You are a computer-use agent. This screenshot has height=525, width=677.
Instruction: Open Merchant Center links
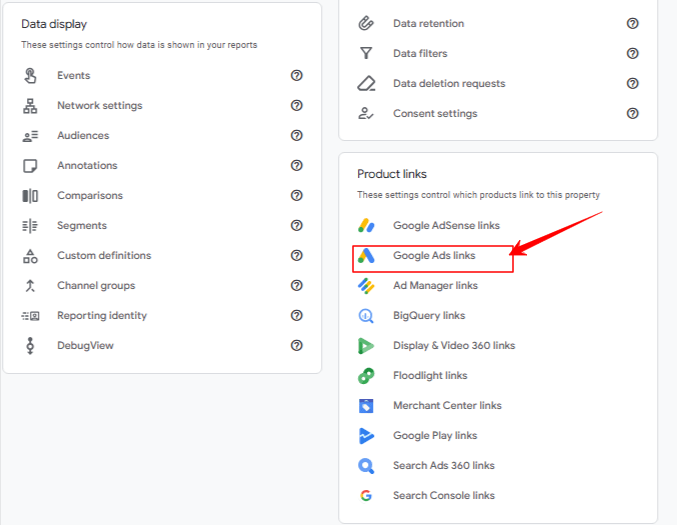pos(447,405)
